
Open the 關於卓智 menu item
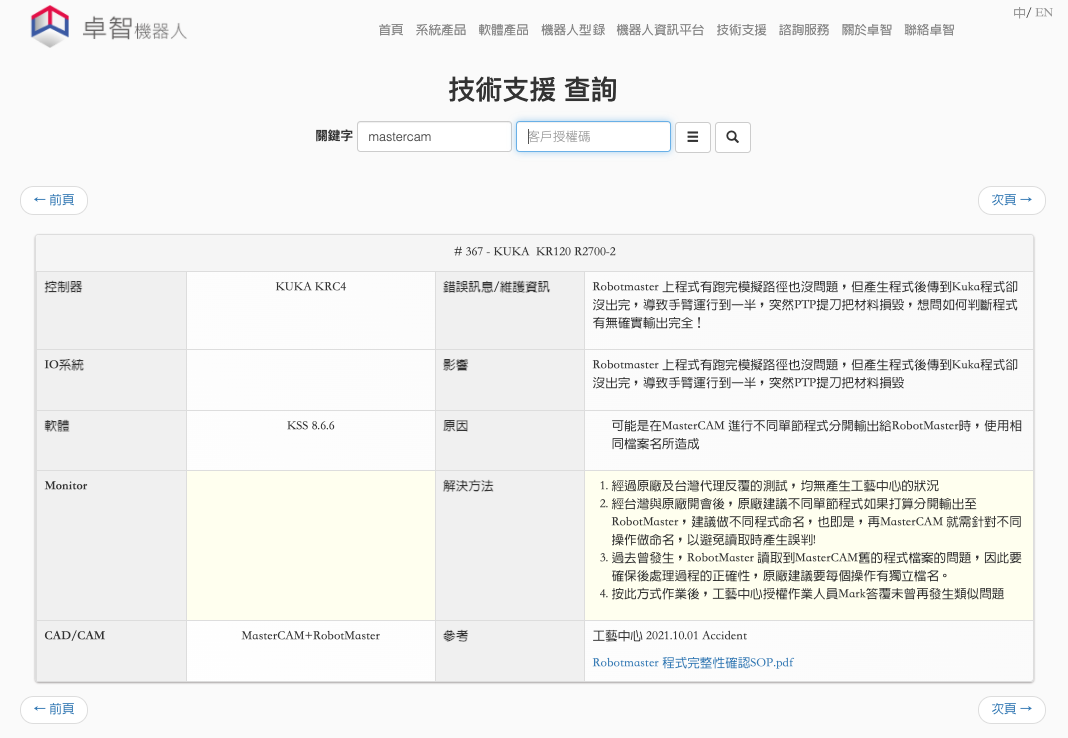pyautogui.click(x=867, y=30)
